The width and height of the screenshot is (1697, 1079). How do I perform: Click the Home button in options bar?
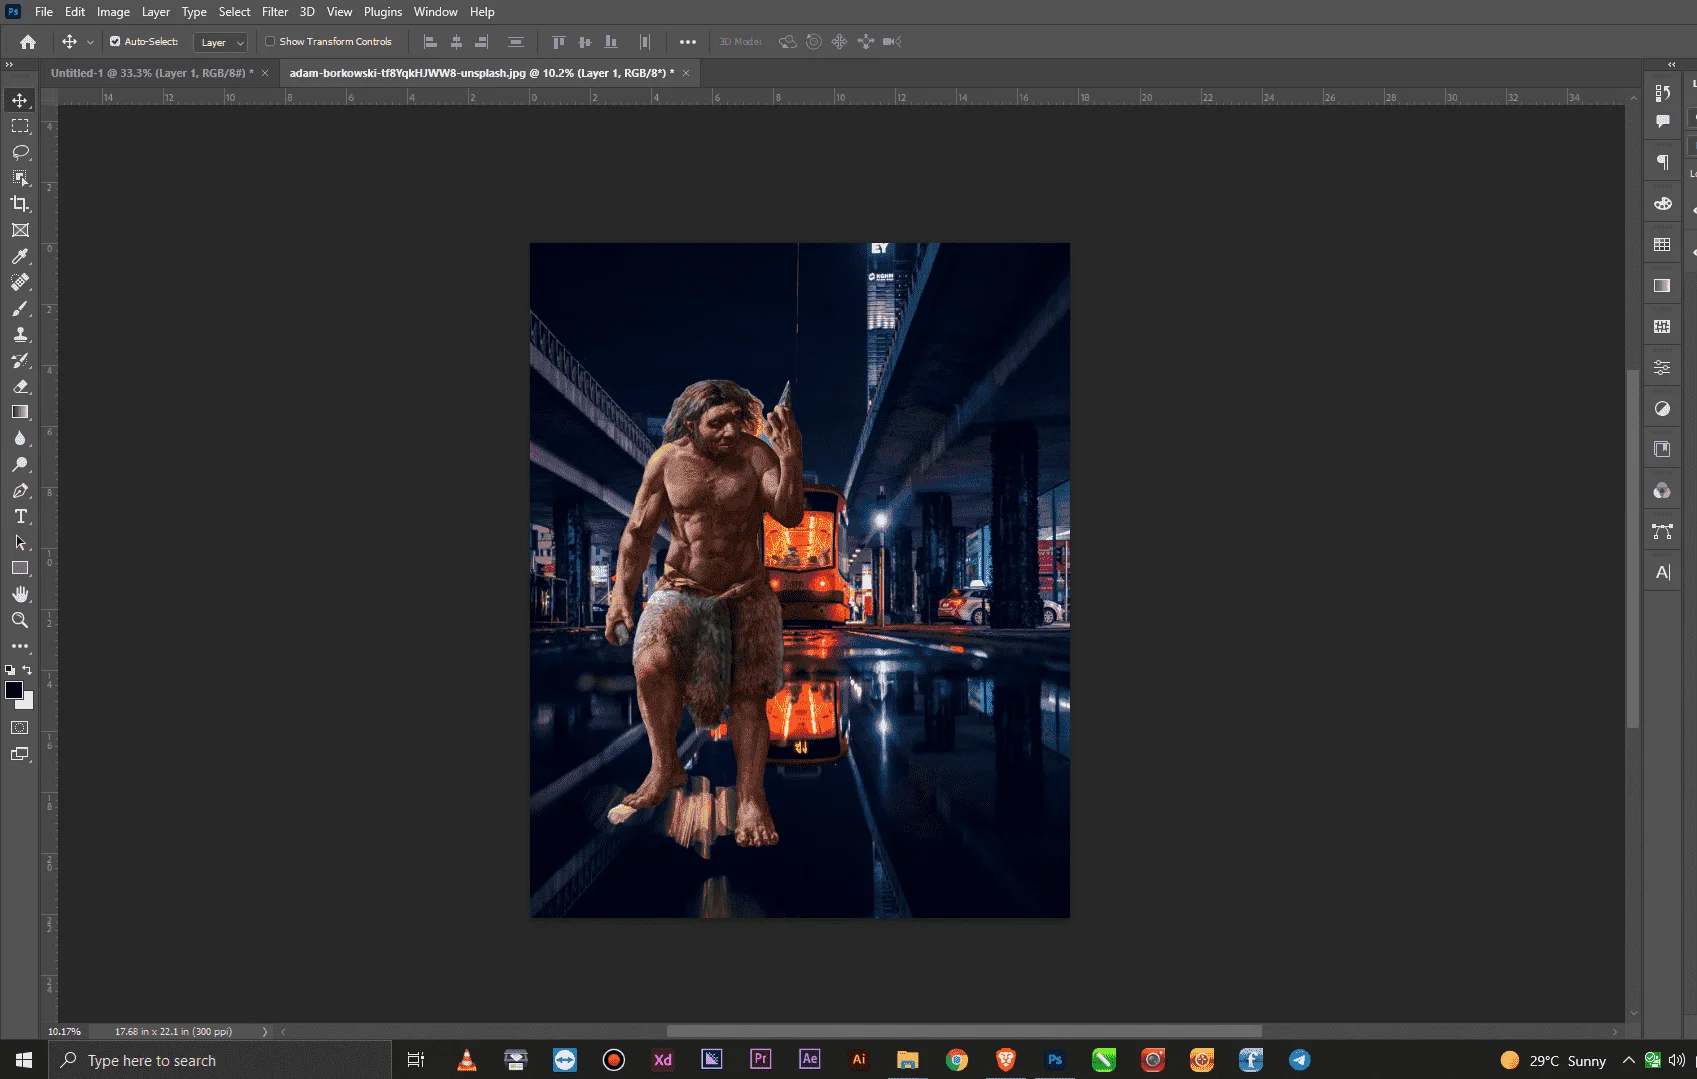tap(28, 42)
